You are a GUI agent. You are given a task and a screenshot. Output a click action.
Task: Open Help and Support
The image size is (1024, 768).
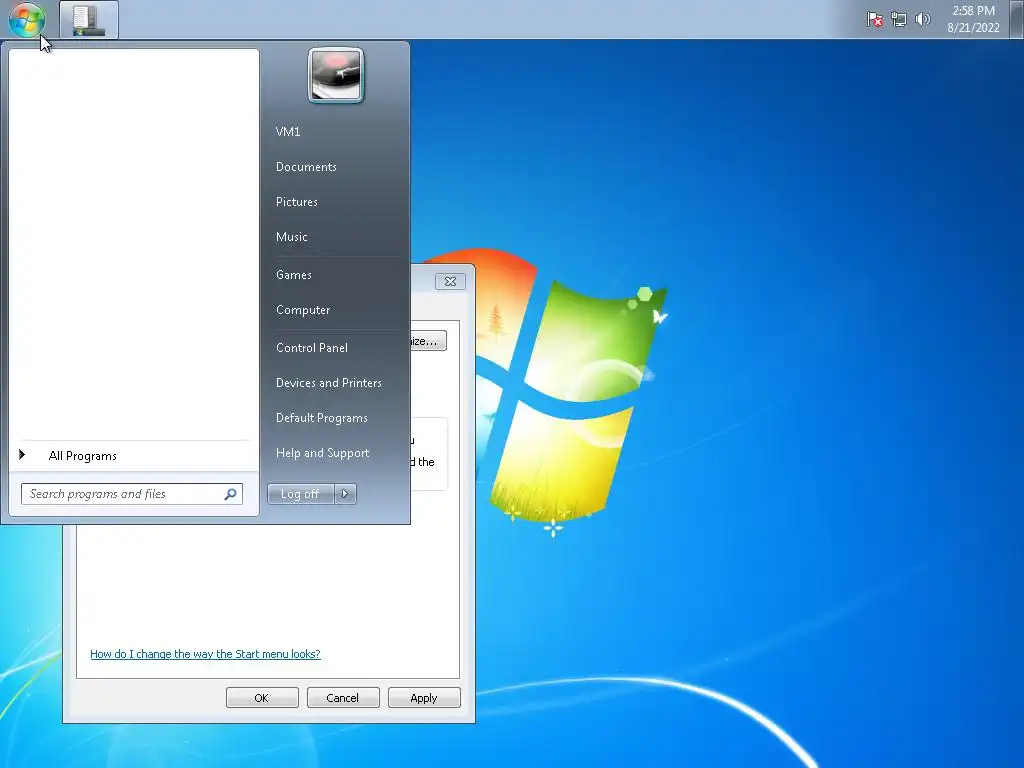[x=323, y=453]
